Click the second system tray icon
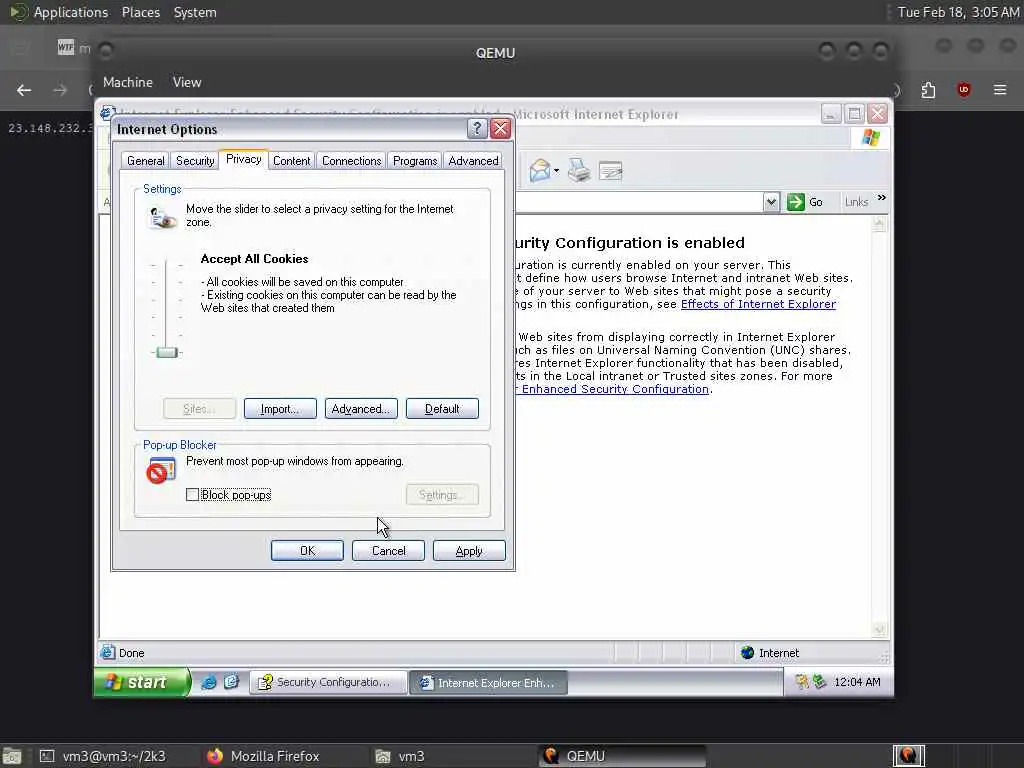The image size is (1024, 768). coord(819,682)
